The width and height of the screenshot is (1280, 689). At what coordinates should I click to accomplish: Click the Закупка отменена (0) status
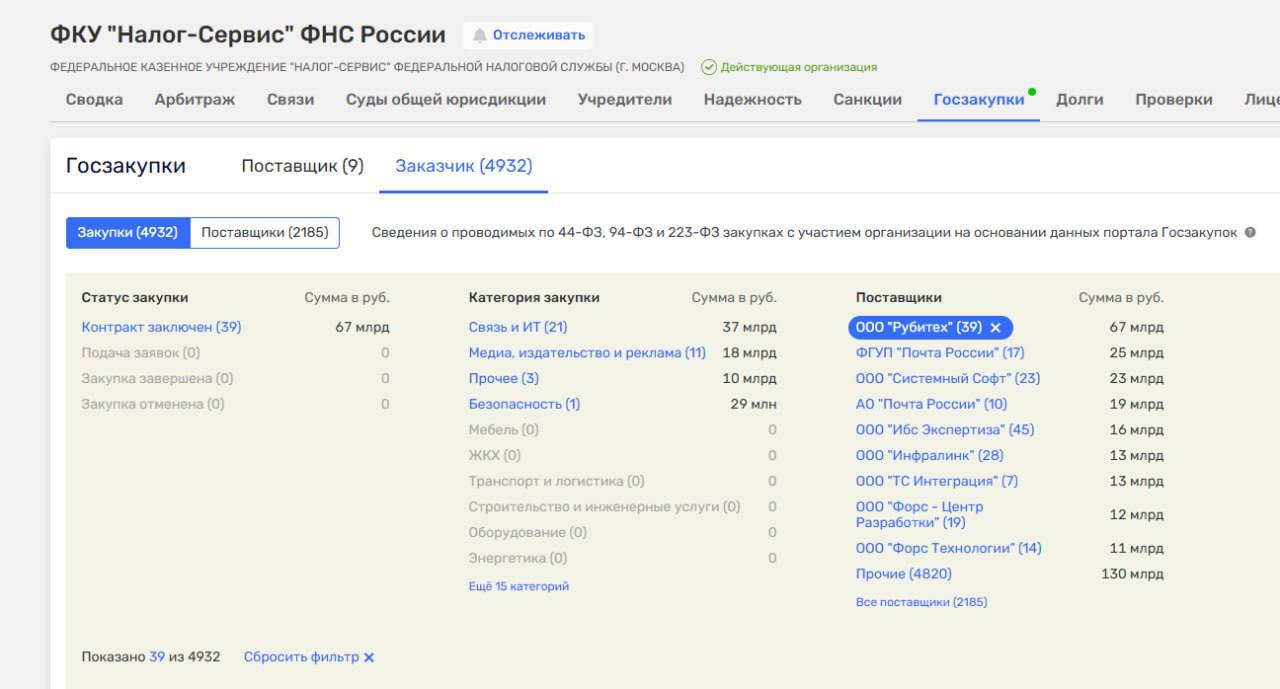tap(153, 404)
